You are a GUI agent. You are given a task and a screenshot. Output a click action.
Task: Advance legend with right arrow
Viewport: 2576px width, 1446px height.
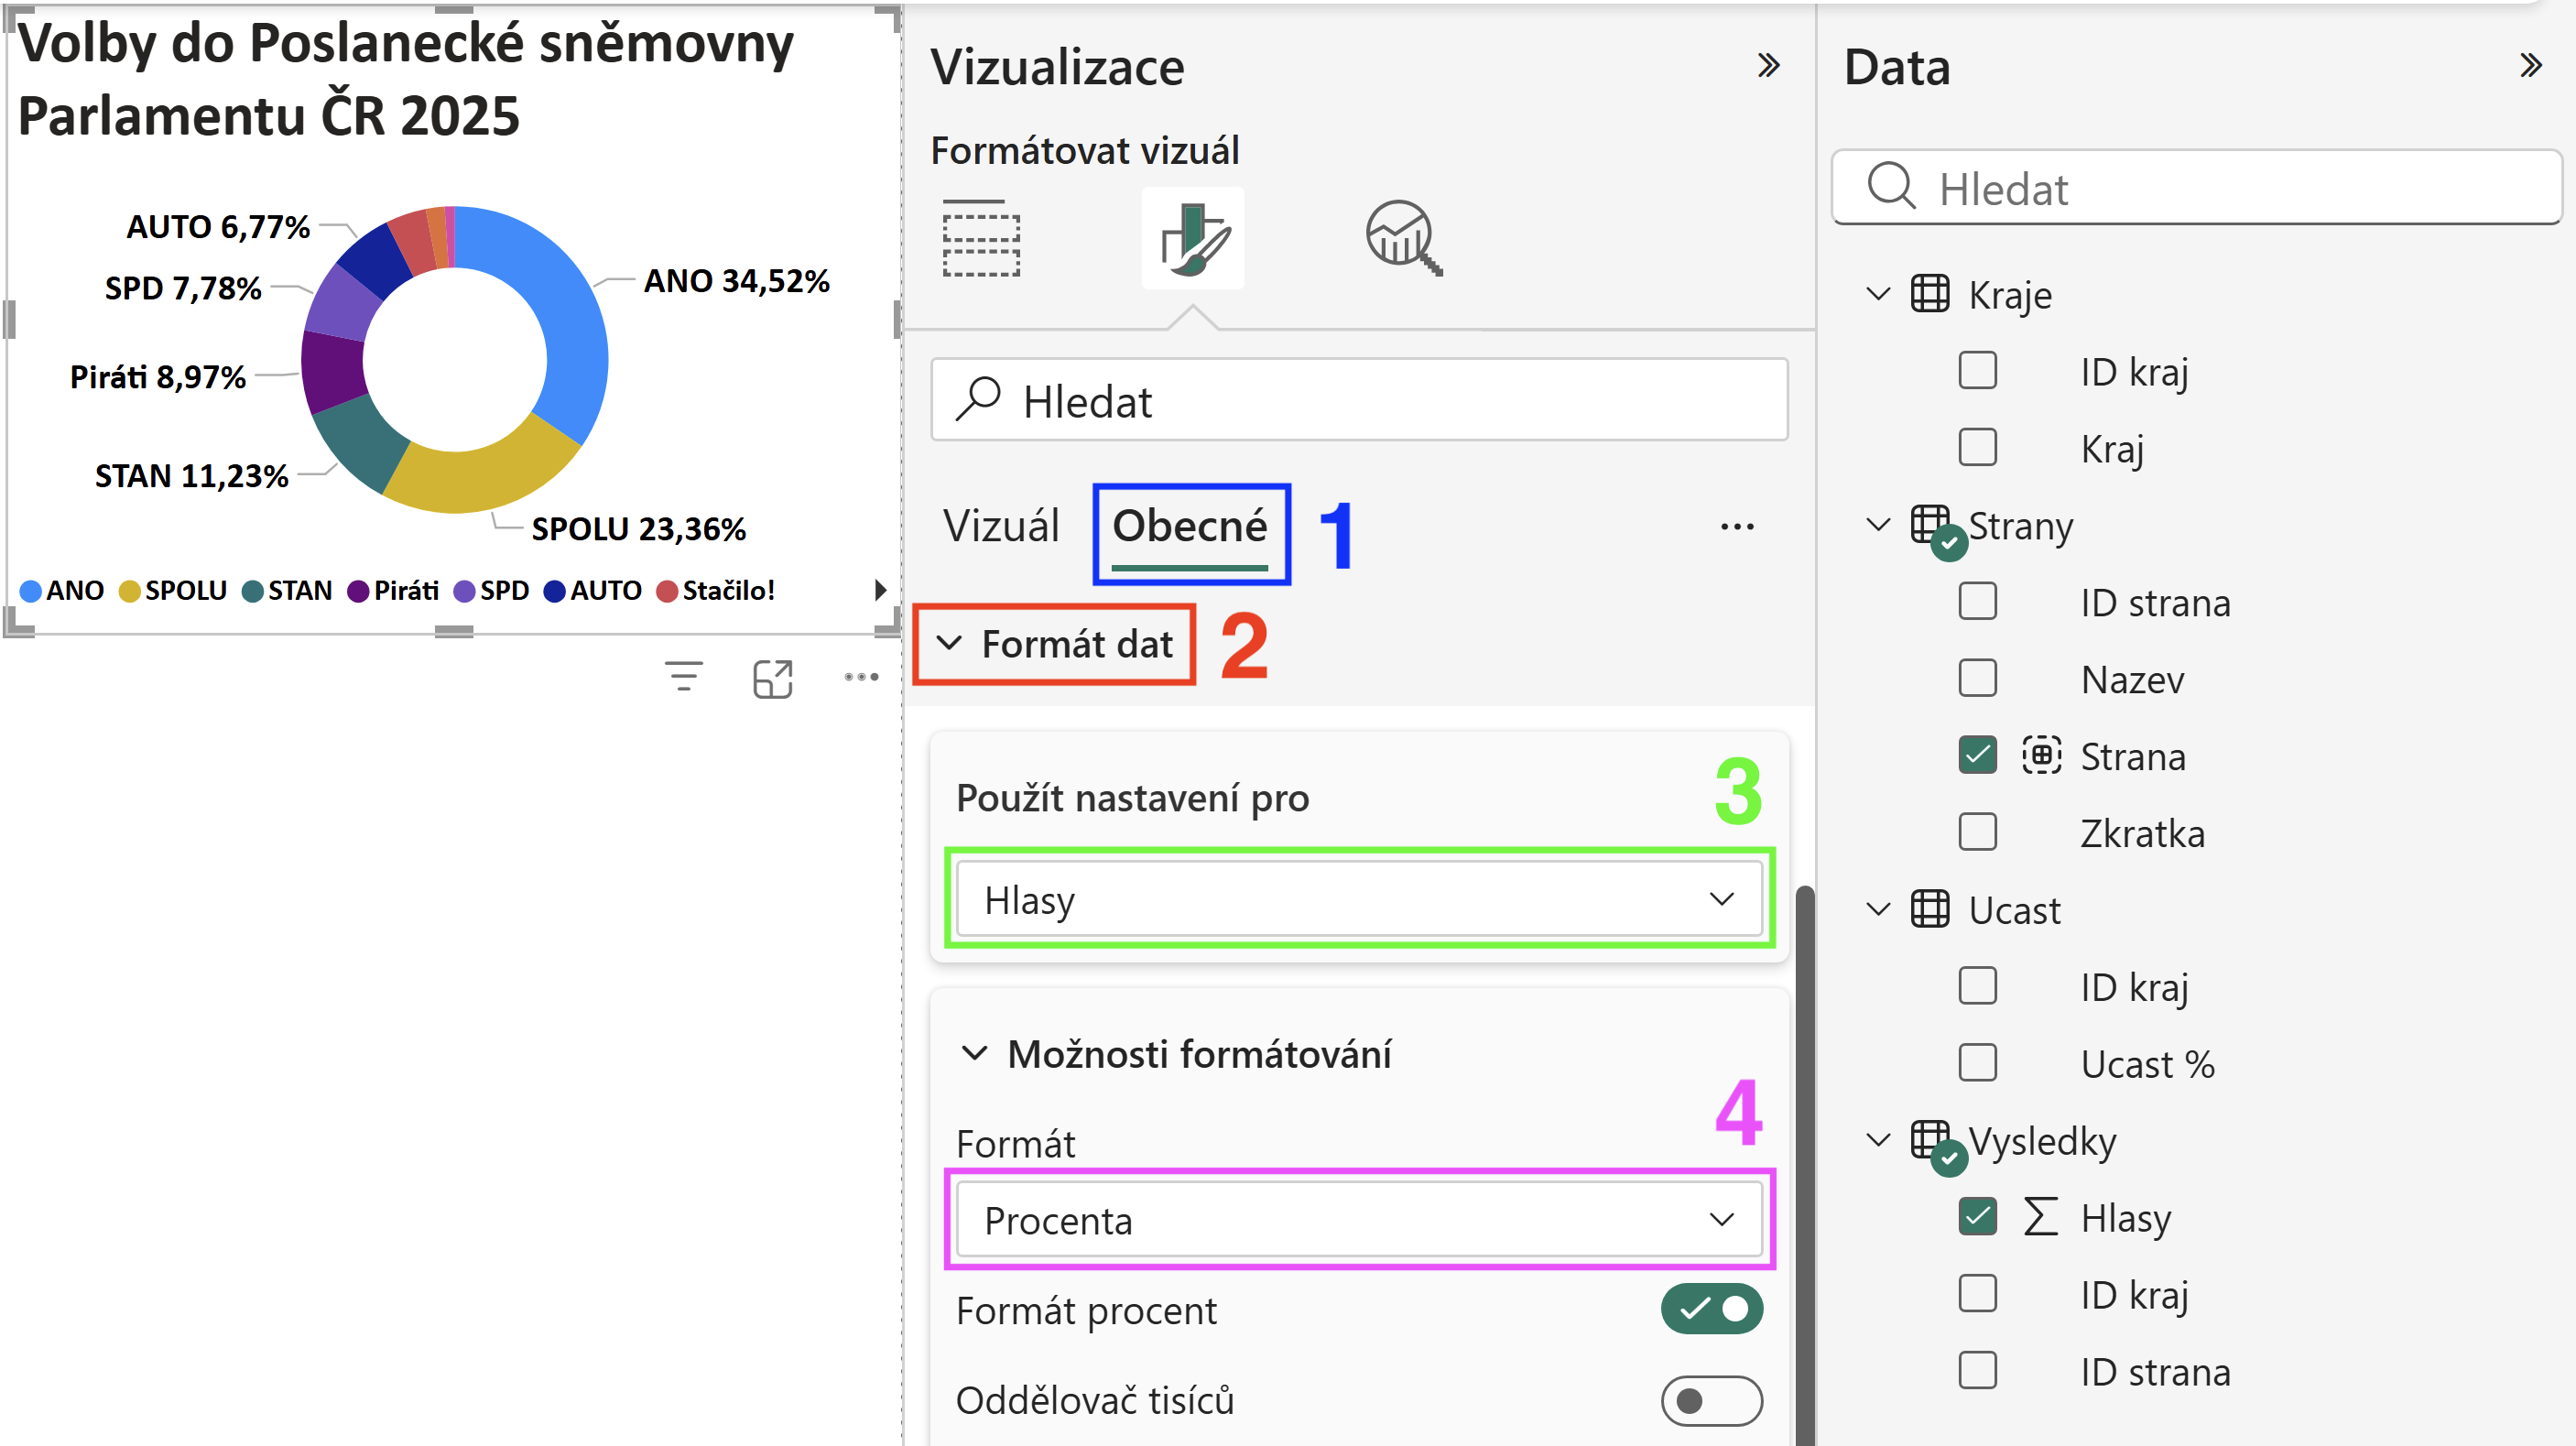880,590
